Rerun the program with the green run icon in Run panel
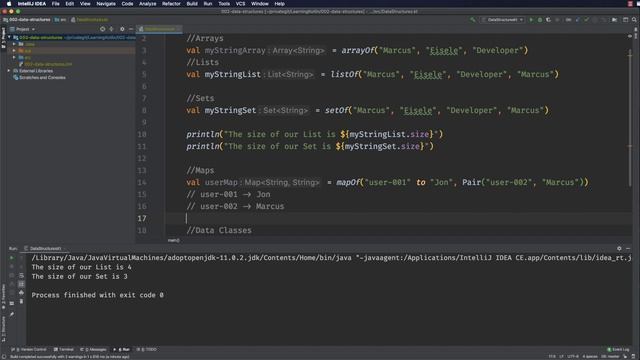The image size is (640, 360). click(x=11, y=258)
